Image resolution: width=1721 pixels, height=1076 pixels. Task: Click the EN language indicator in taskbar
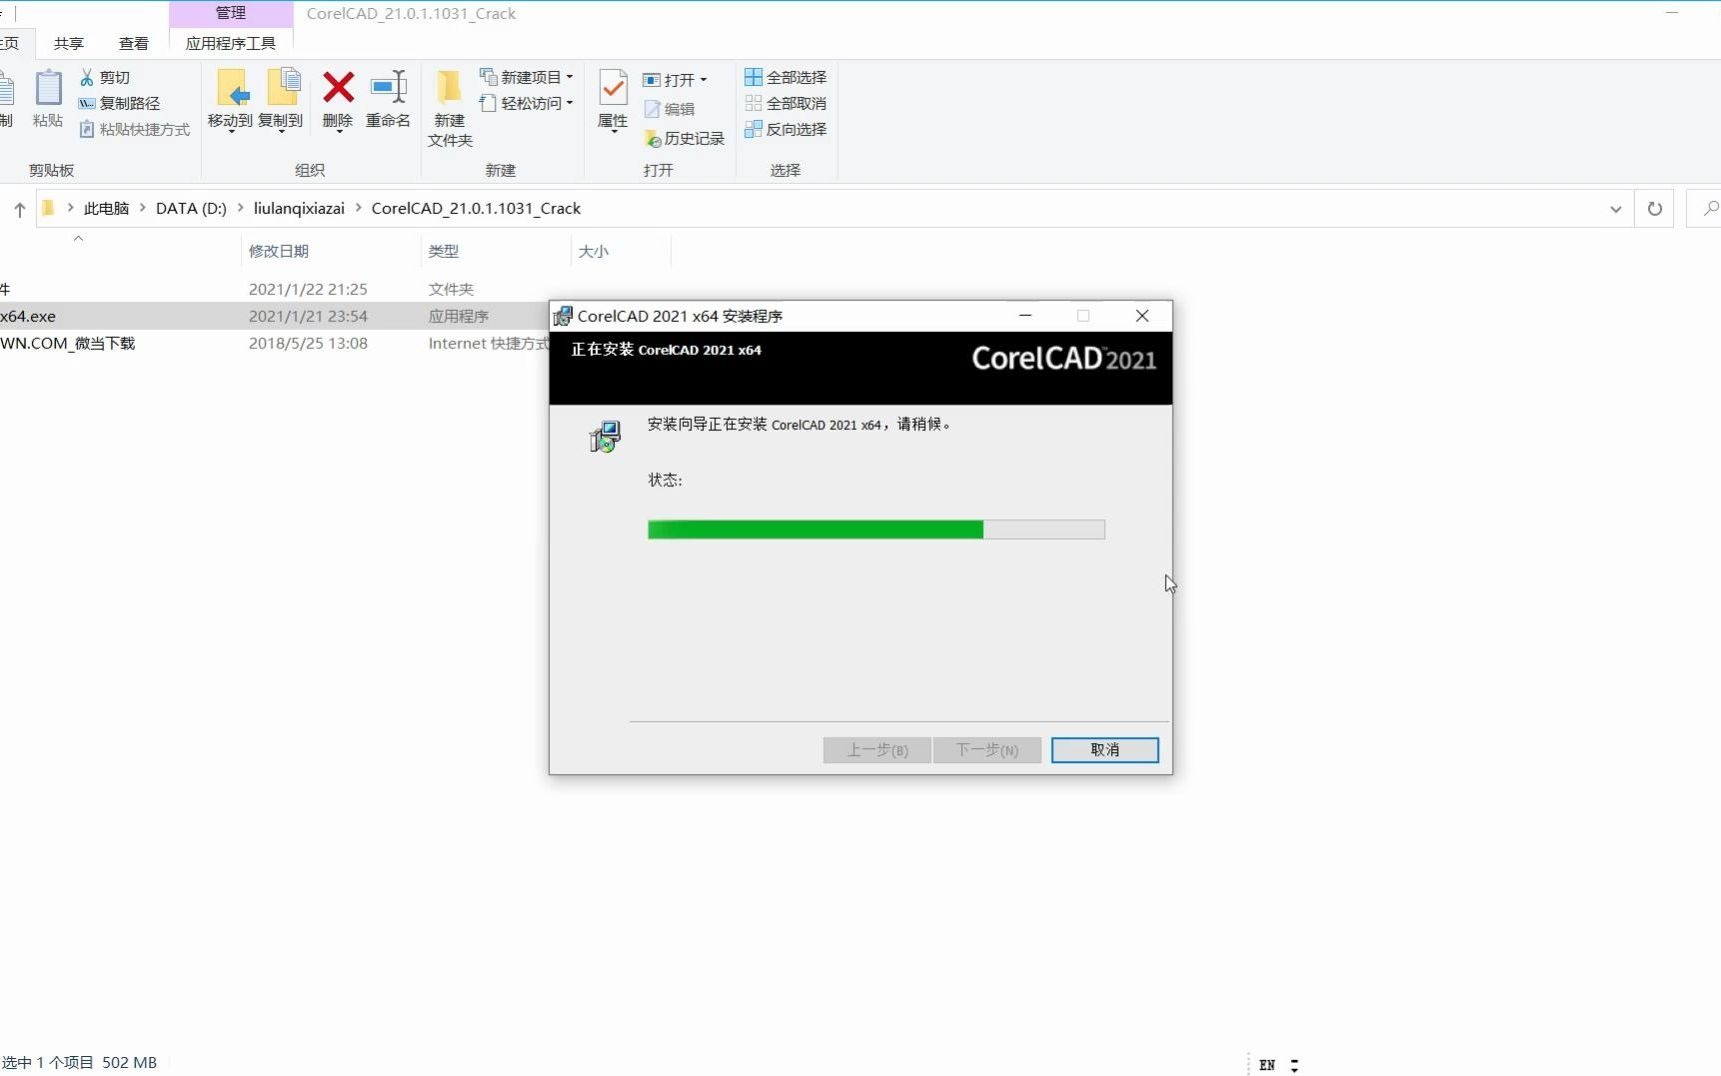click(1267, 1065)
